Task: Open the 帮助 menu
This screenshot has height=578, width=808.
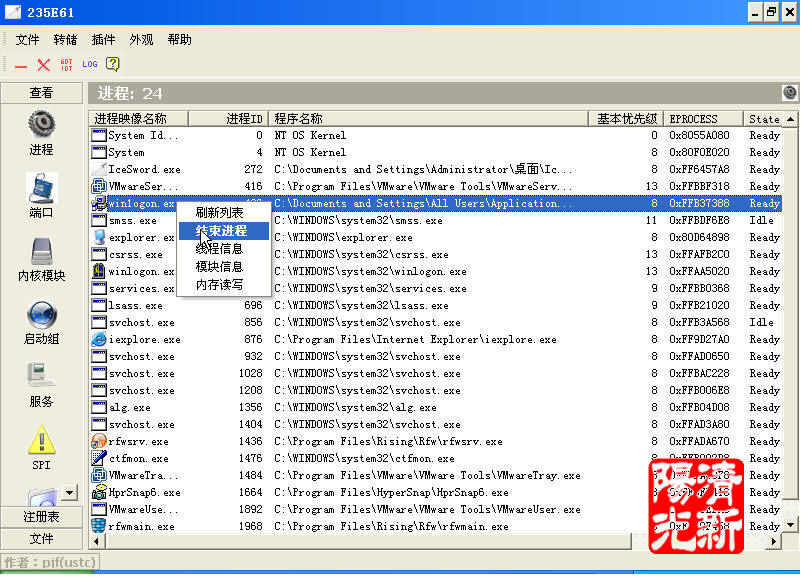Action: [179, 40]
